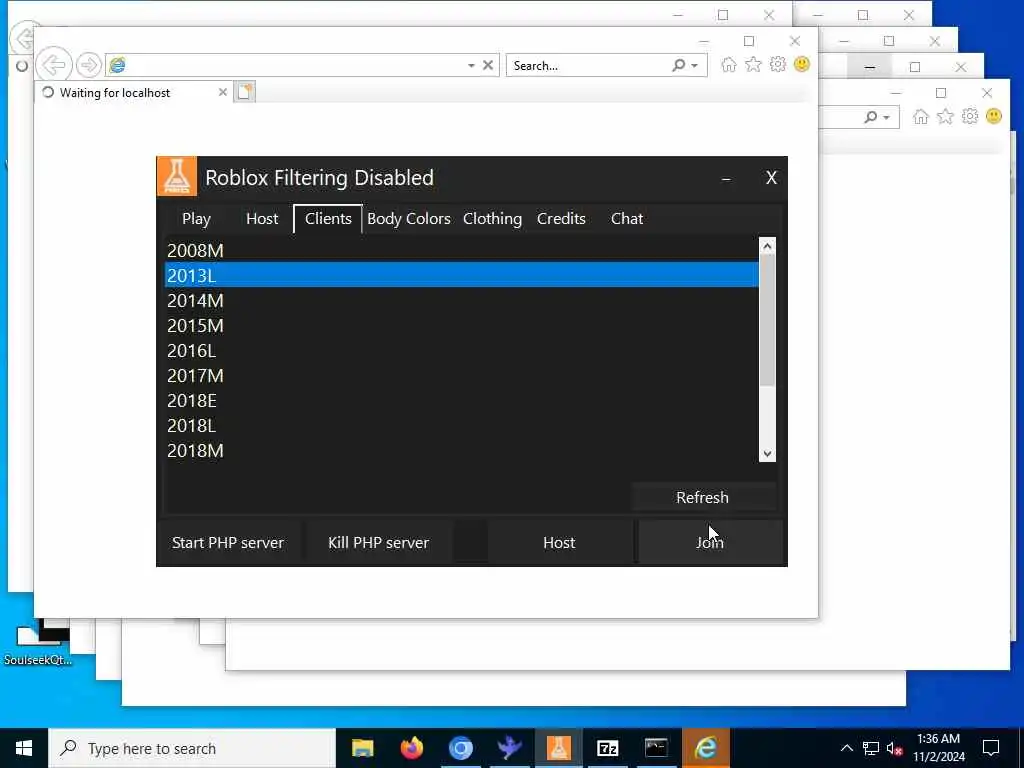
Task: Launch Firefox from the taskbar
Action: pos(411,748)
